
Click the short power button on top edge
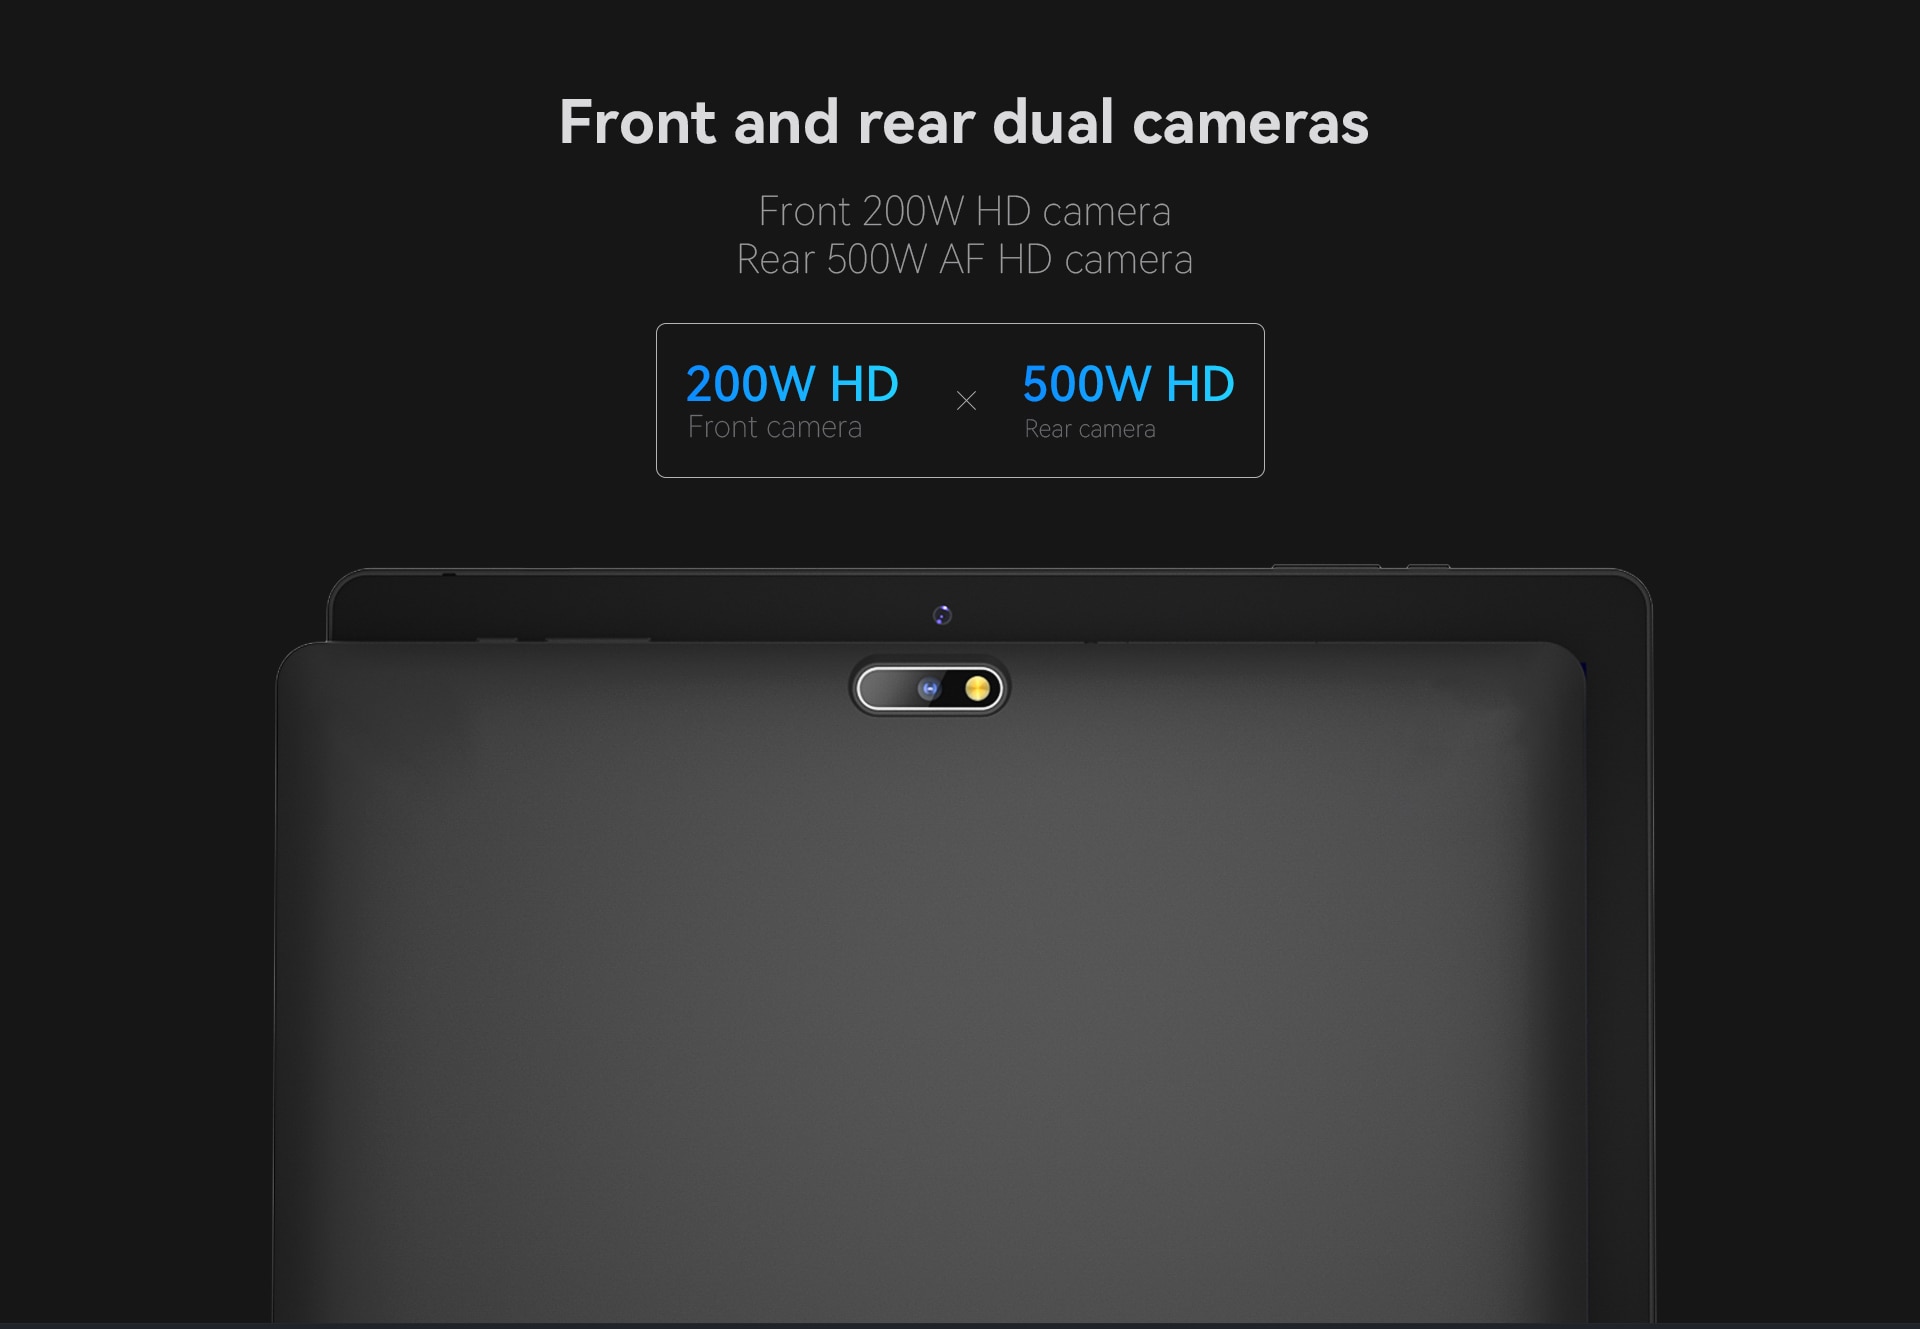click(1428, 566)
